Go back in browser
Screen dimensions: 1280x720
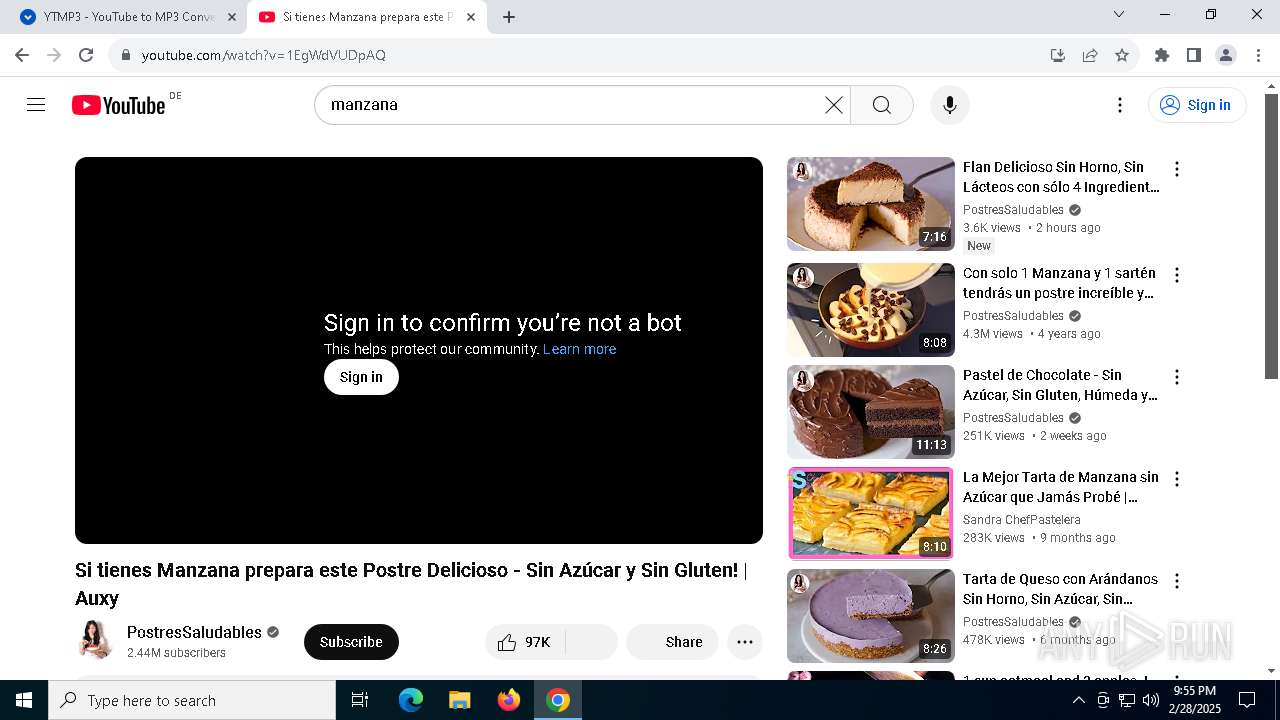click(x=22, y=55)
